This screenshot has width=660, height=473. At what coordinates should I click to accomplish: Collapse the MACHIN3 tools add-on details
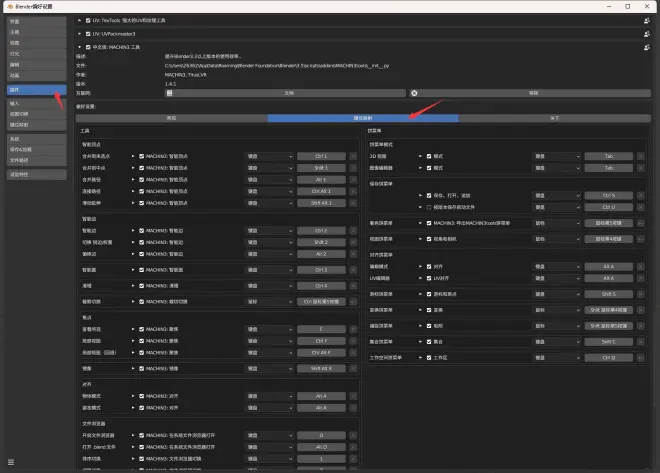79,47
